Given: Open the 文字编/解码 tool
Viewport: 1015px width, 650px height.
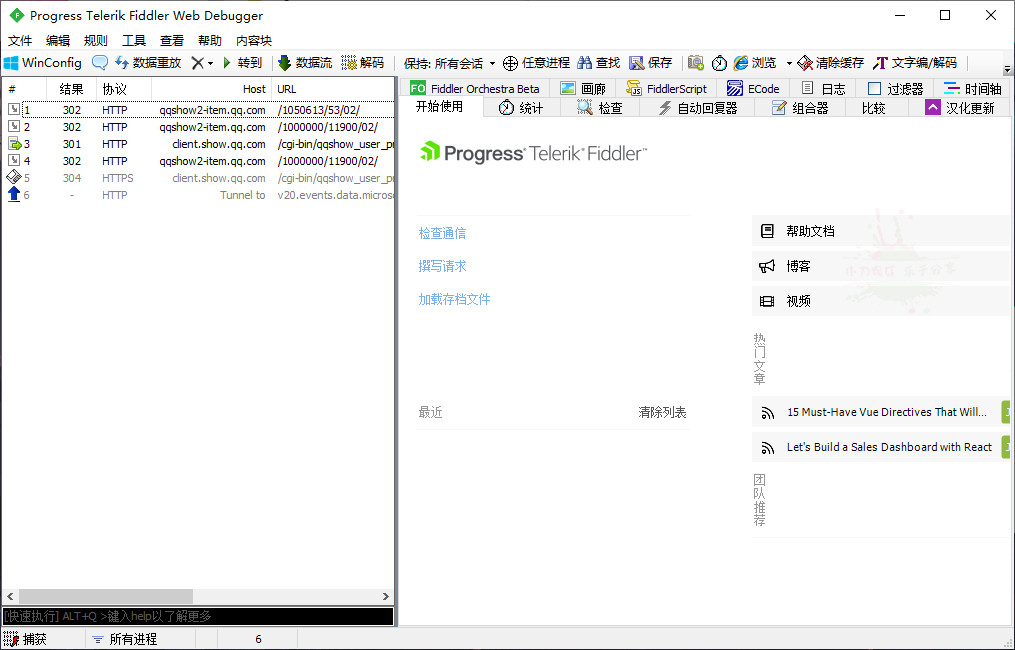Looking at the screenshot, I should click(x=915, y=63).
